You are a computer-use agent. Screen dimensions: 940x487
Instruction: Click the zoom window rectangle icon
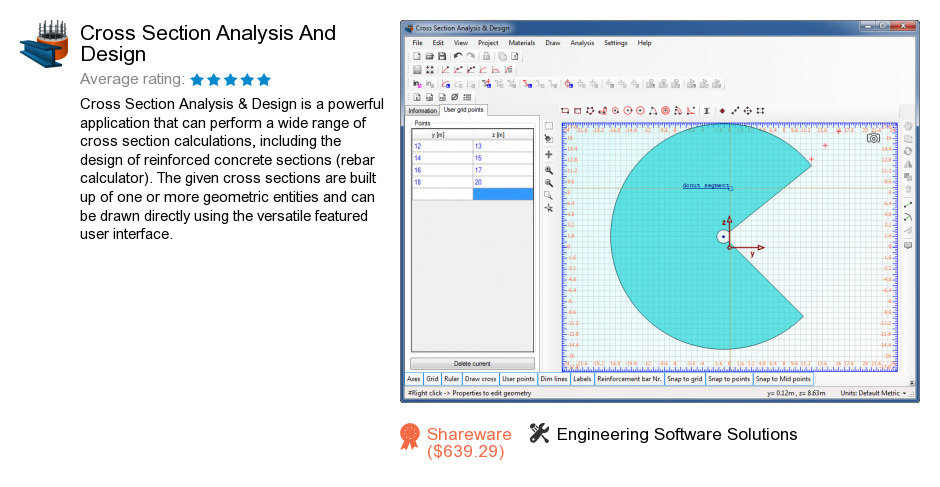pyautogui.click(x=549, y=196)
